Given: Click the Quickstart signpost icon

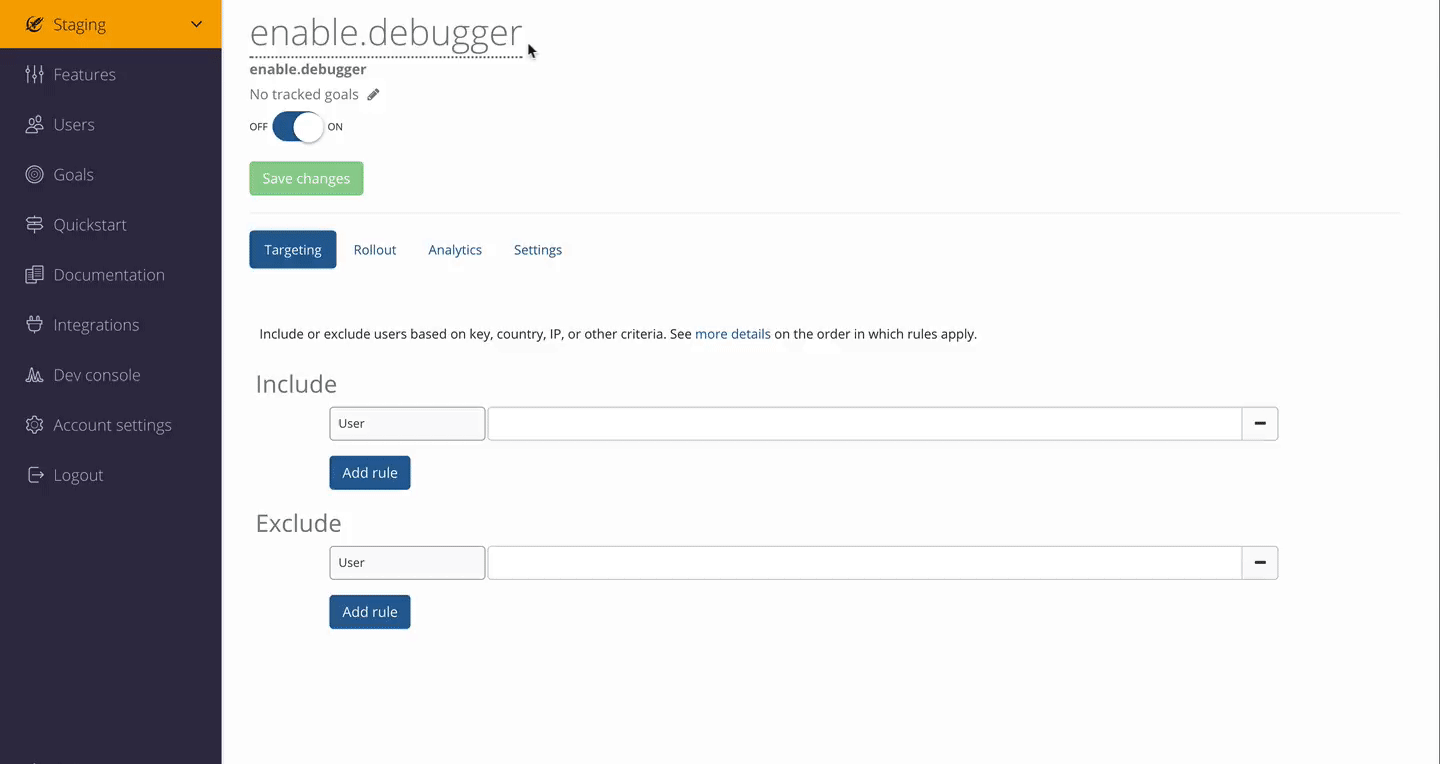Looking at the screenshot, I should 35,224.
